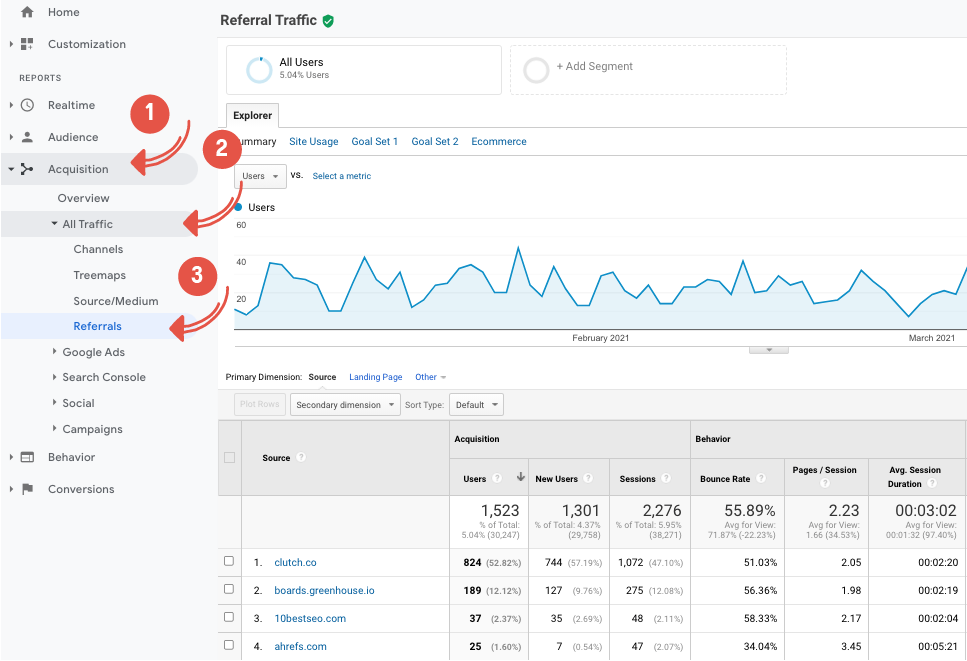Viewport: 967px width, 661px height.
Task: Click the Conversions flag icon
Action: tap(27, 489)
